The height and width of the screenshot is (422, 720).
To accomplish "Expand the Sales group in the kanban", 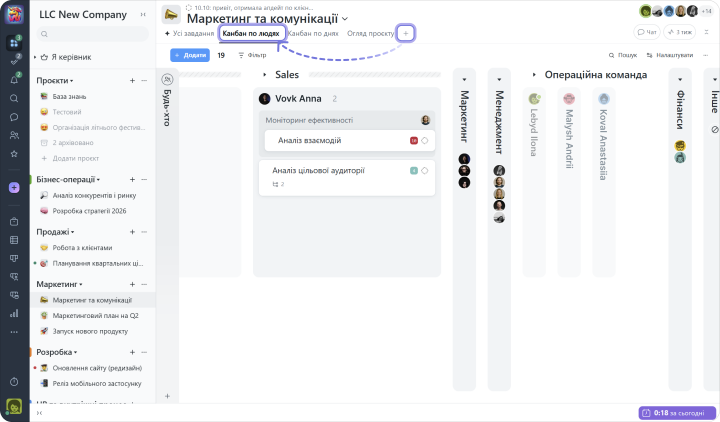I will (x=265, y=75).
